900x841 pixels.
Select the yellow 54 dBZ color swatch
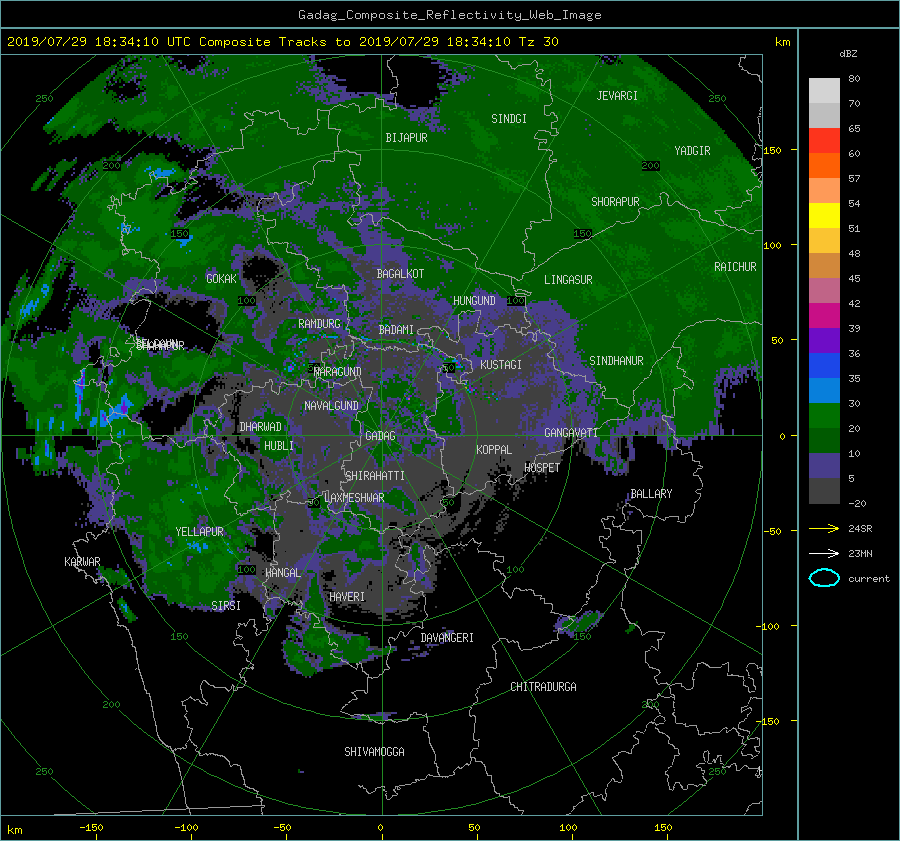(x=824, y=216)
